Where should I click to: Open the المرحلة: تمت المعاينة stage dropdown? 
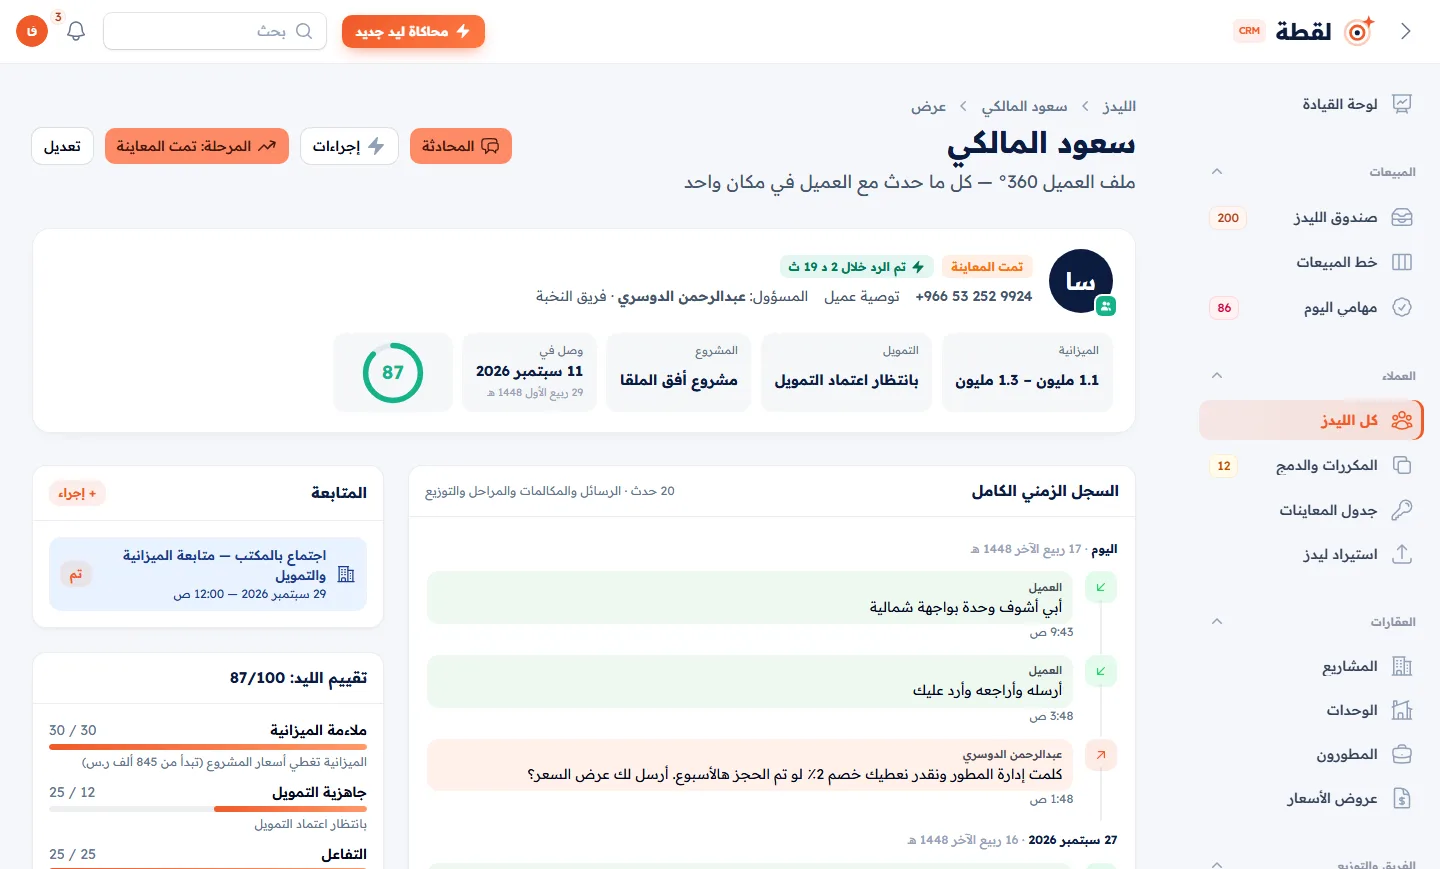click(x=197, y=146)
